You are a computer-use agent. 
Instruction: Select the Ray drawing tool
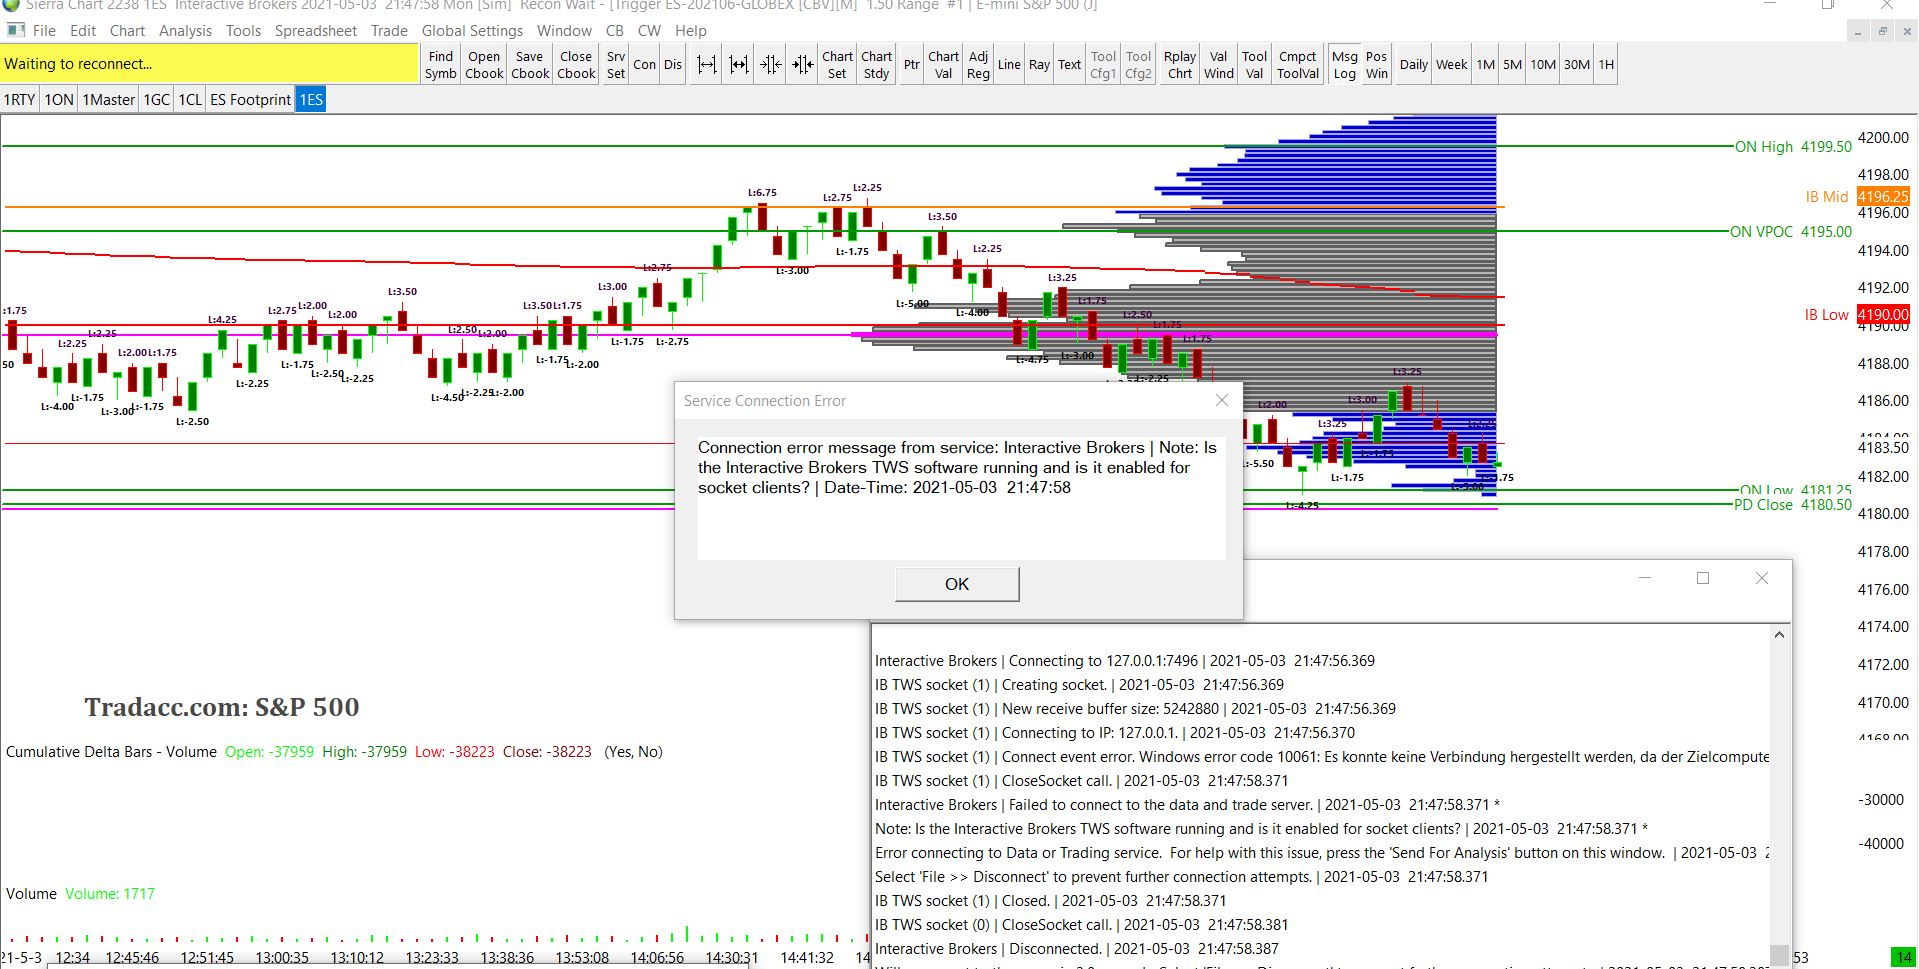pos(1040,65)
